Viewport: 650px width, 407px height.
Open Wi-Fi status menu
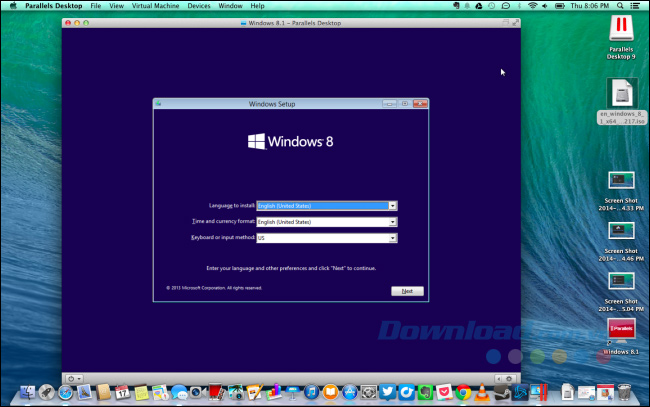[533, 6]
